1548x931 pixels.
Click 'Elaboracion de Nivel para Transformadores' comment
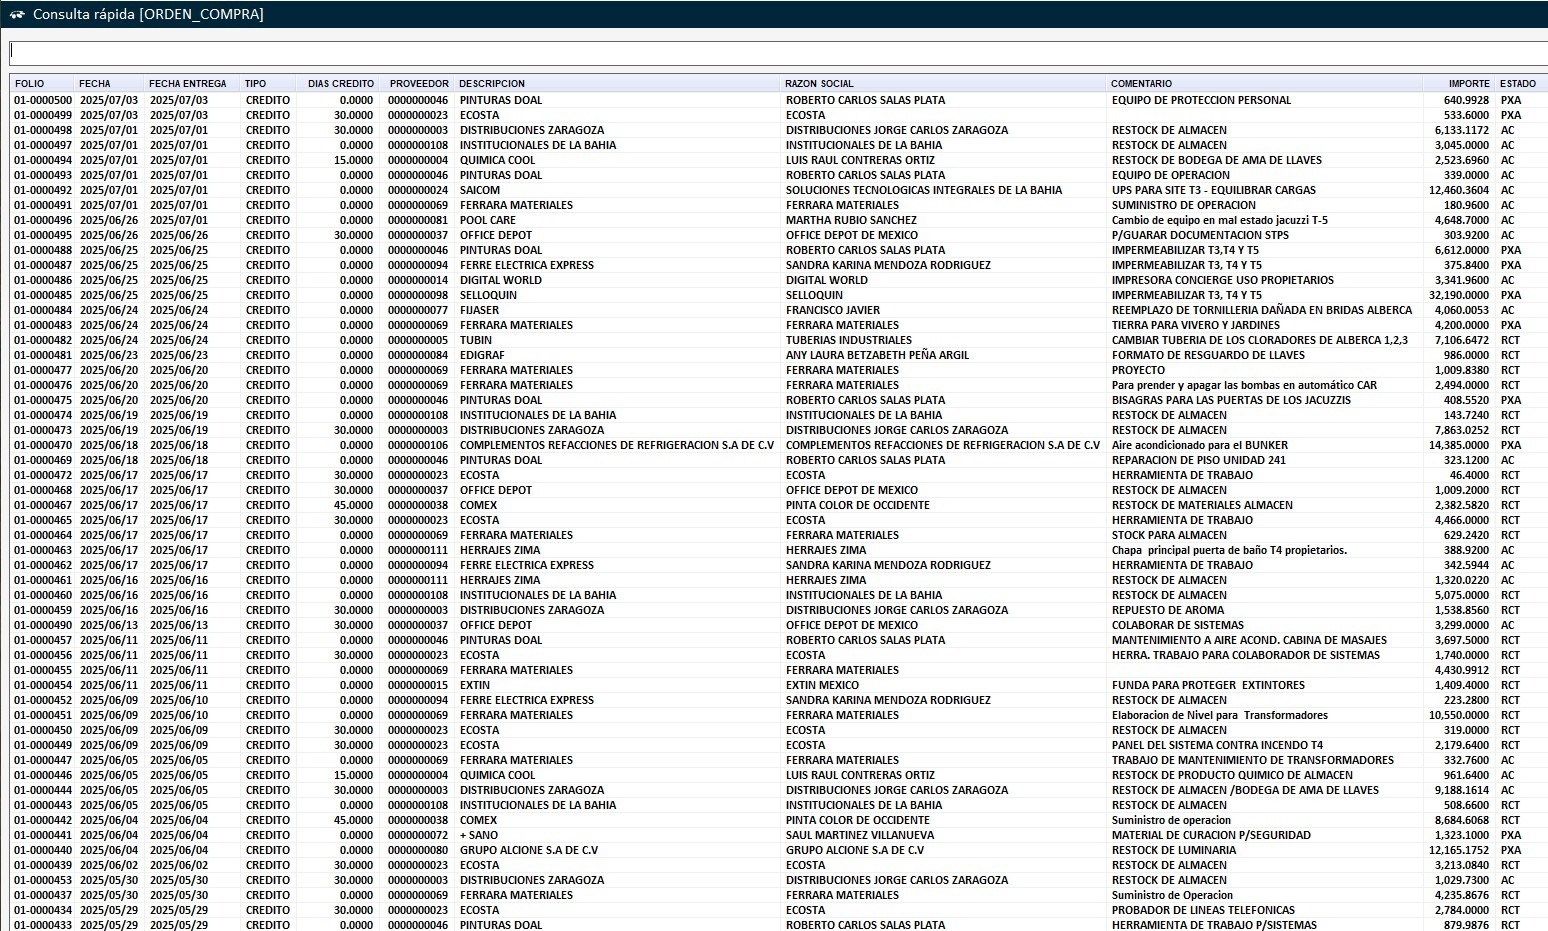pyautogui.click(x=1219, y=715)
